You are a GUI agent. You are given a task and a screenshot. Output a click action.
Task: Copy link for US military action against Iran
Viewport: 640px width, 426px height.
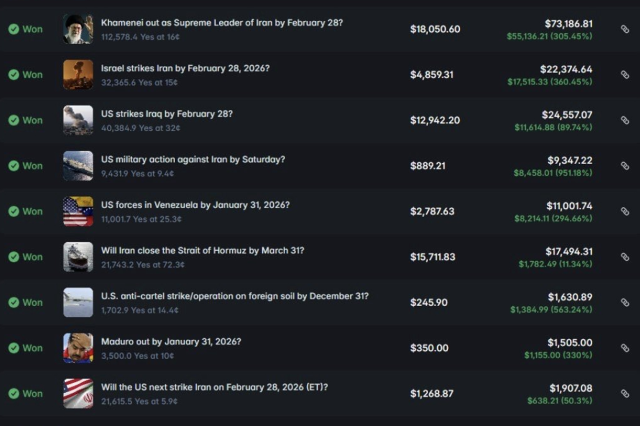[x=625, y=166]
